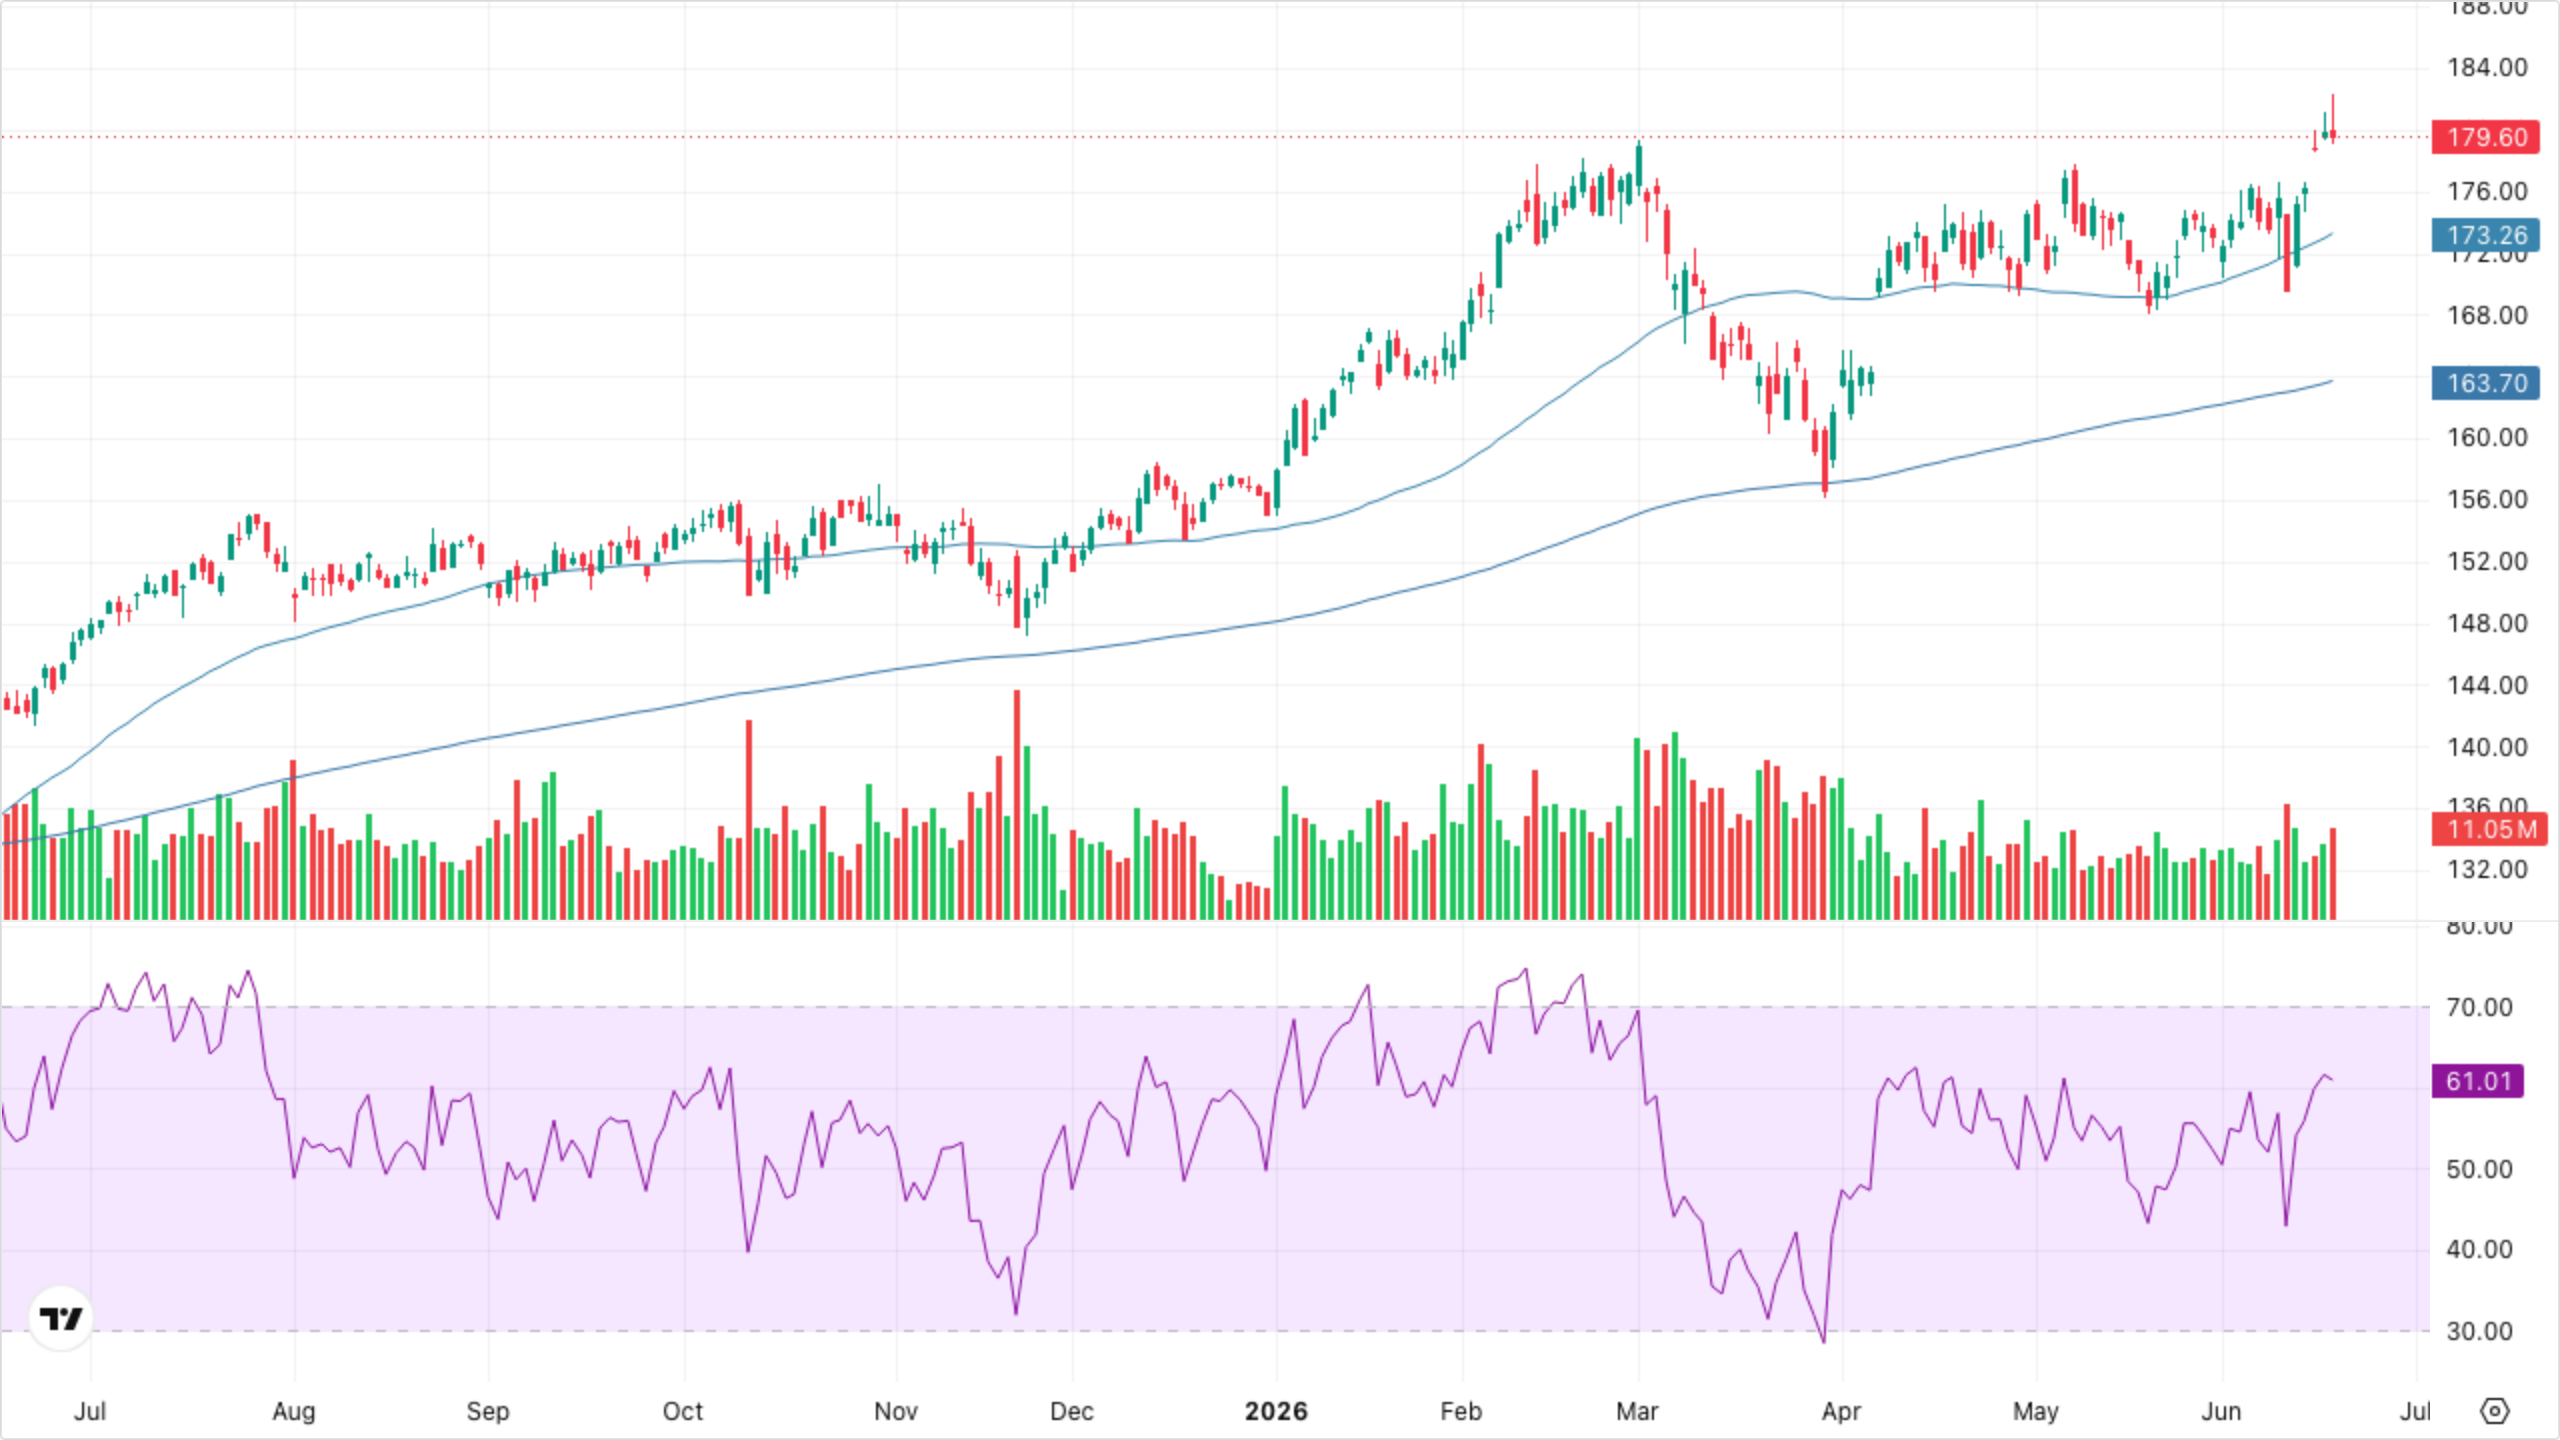Click the 156.00 price axis label
Screen dimensions: 2560x1440
(x=2487, y=500)
